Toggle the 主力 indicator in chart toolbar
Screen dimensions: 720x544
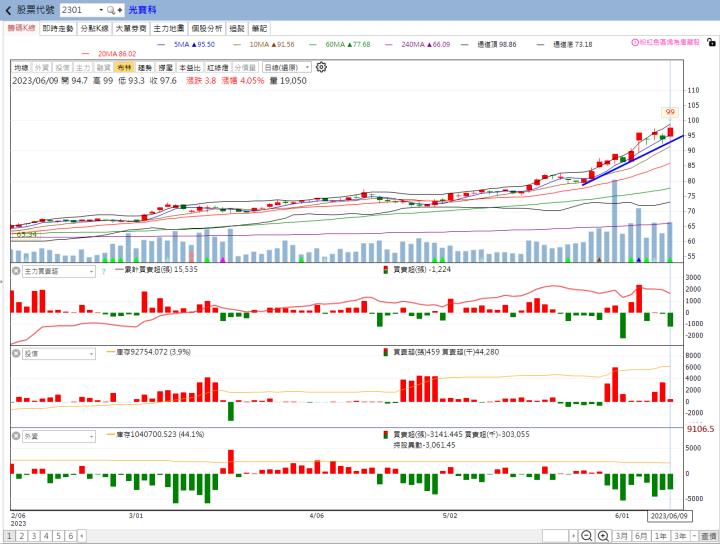[x=83, y=67]
